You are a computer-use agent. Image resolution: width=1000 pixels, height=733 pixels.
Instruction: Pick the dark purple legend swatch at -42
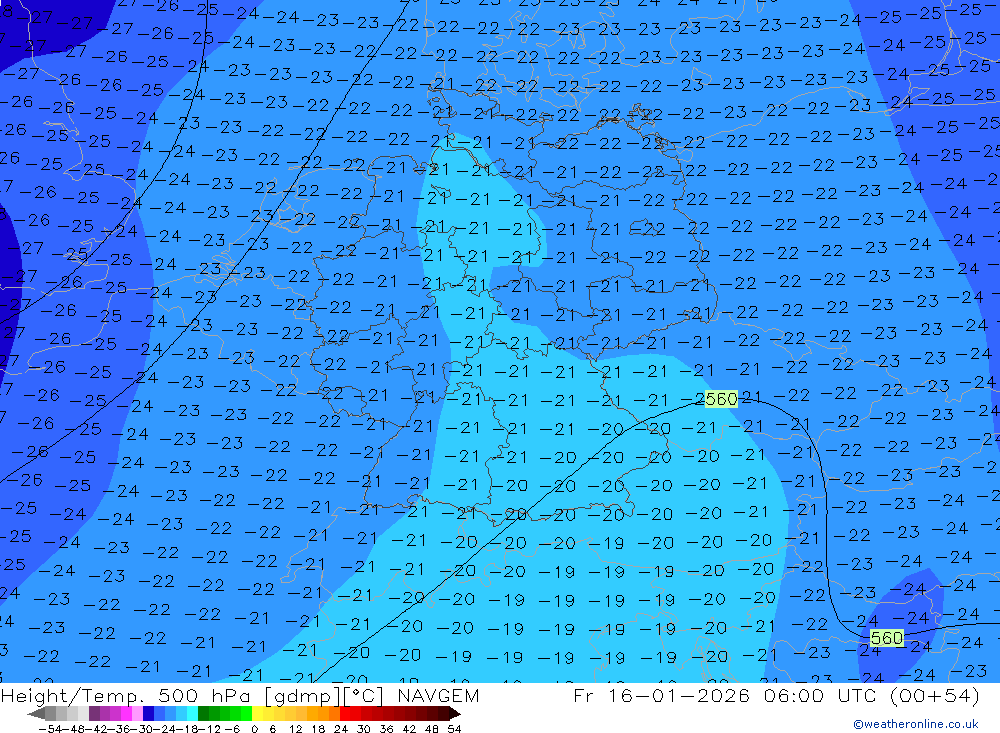pos(94,714)
